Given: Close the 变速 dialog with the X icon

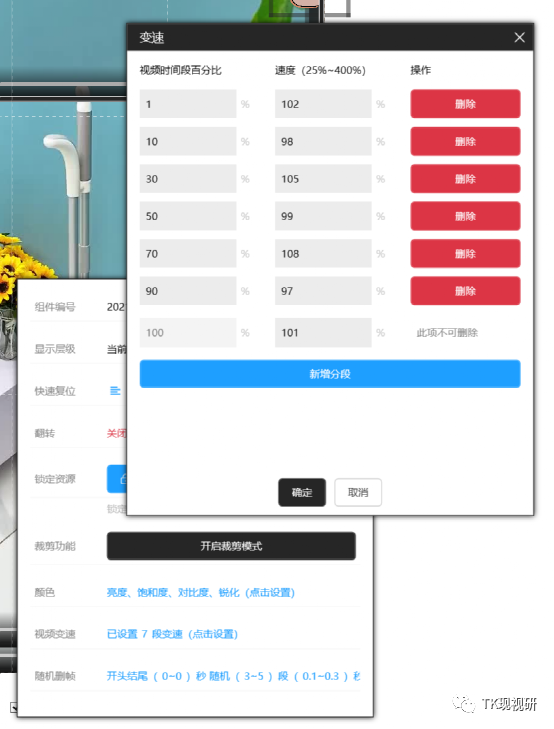Looking at the screenshot, I should (519, 37).
